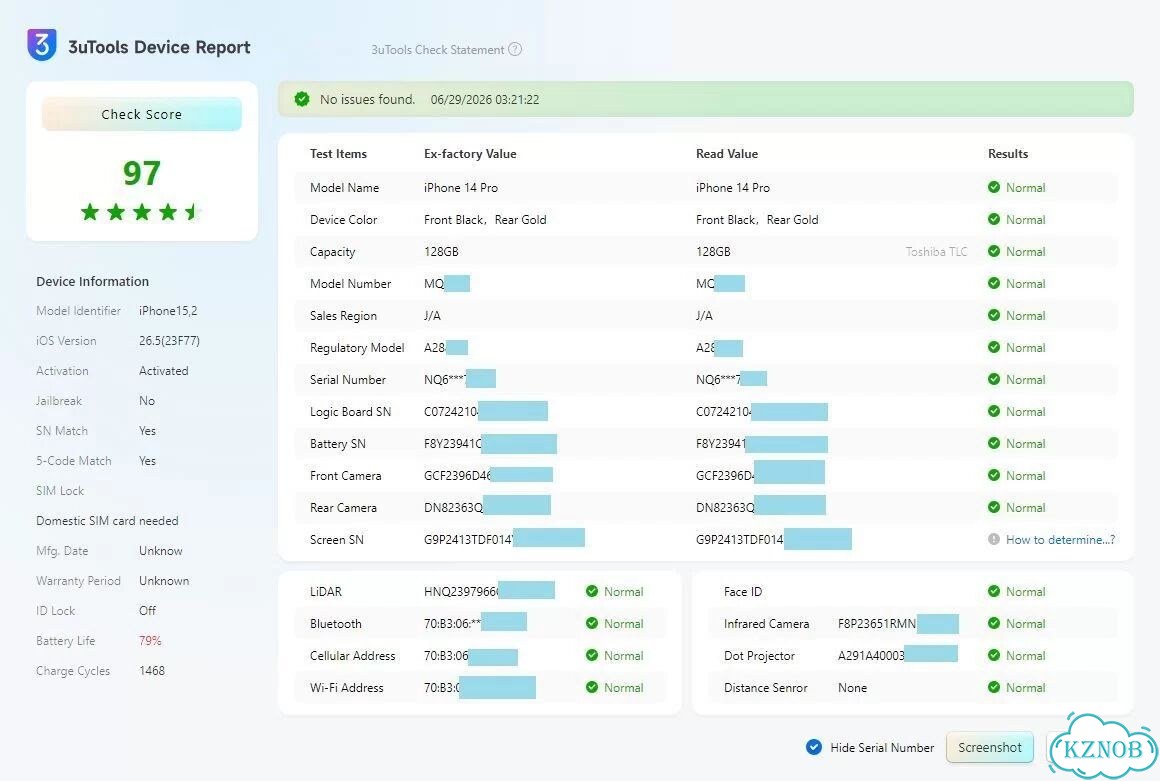
Task: Open the 3uTools Check Statement help icon
Action: [x=516, y=50]
